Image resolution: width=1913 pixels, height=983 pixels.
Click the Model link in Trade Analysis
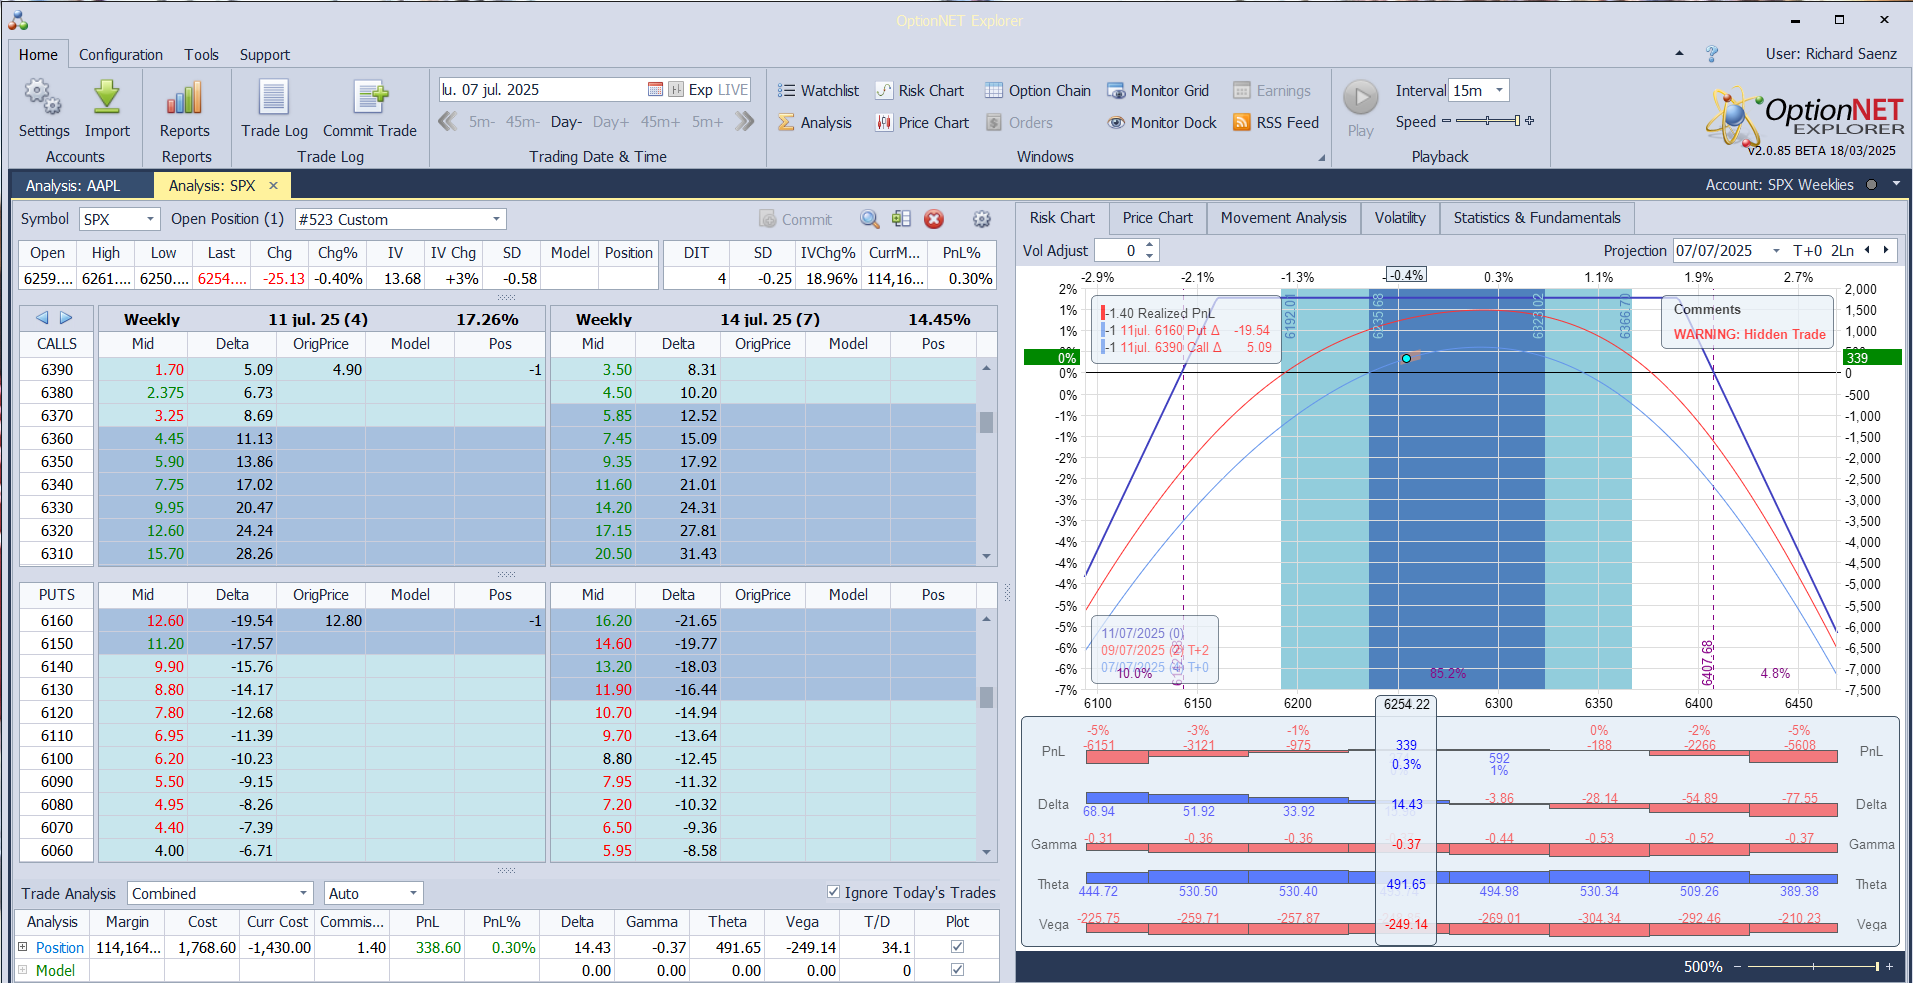[55, 970]
